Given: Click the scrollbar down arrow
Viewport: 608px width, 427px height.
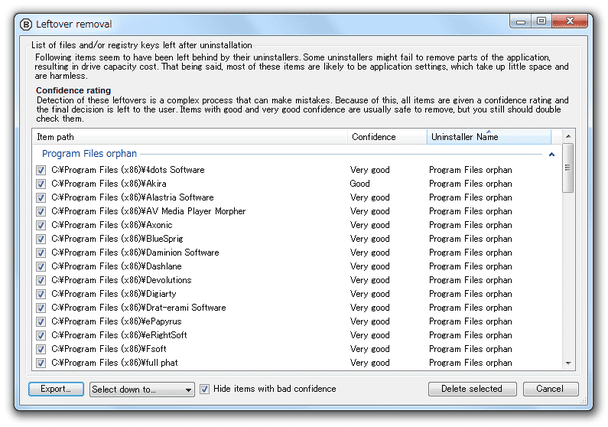Looking at the screenshot, I should coord(568,363).
